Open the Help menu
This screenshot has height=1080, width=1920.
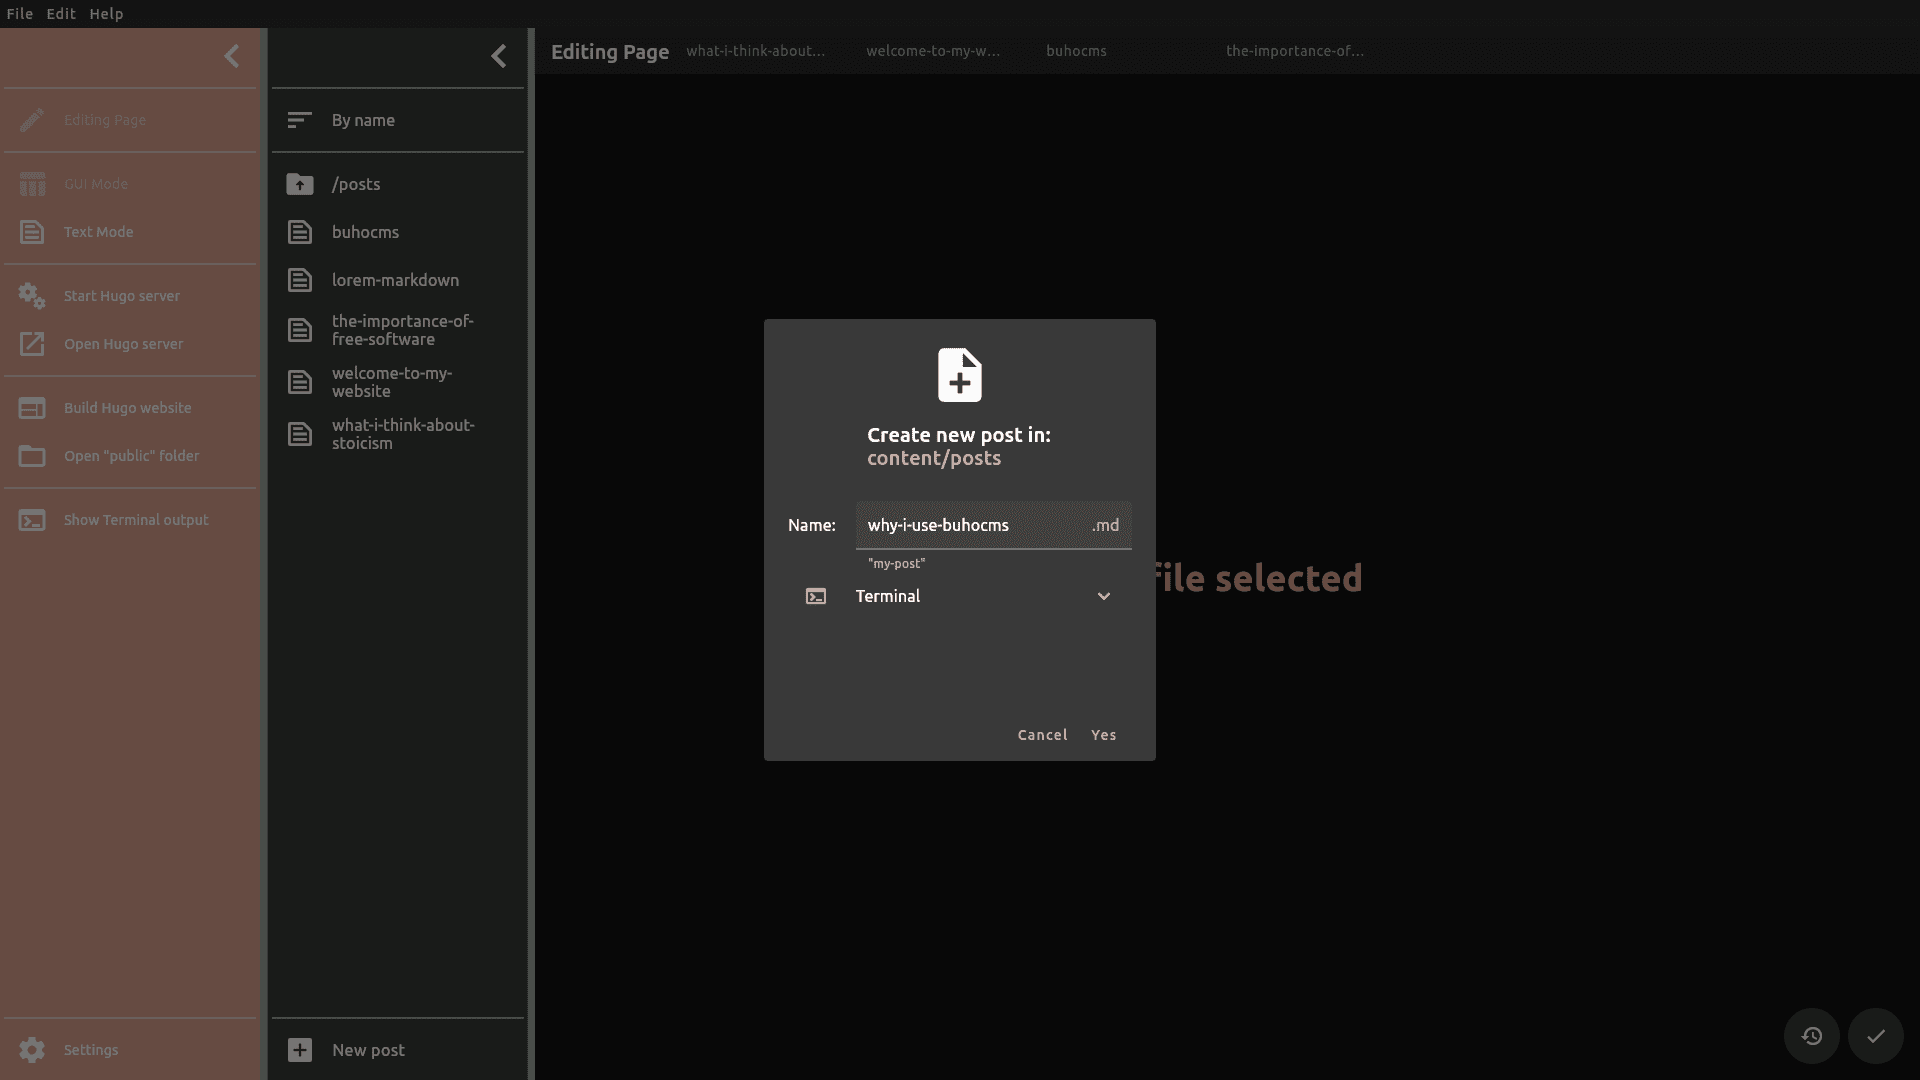coord(106,14)
